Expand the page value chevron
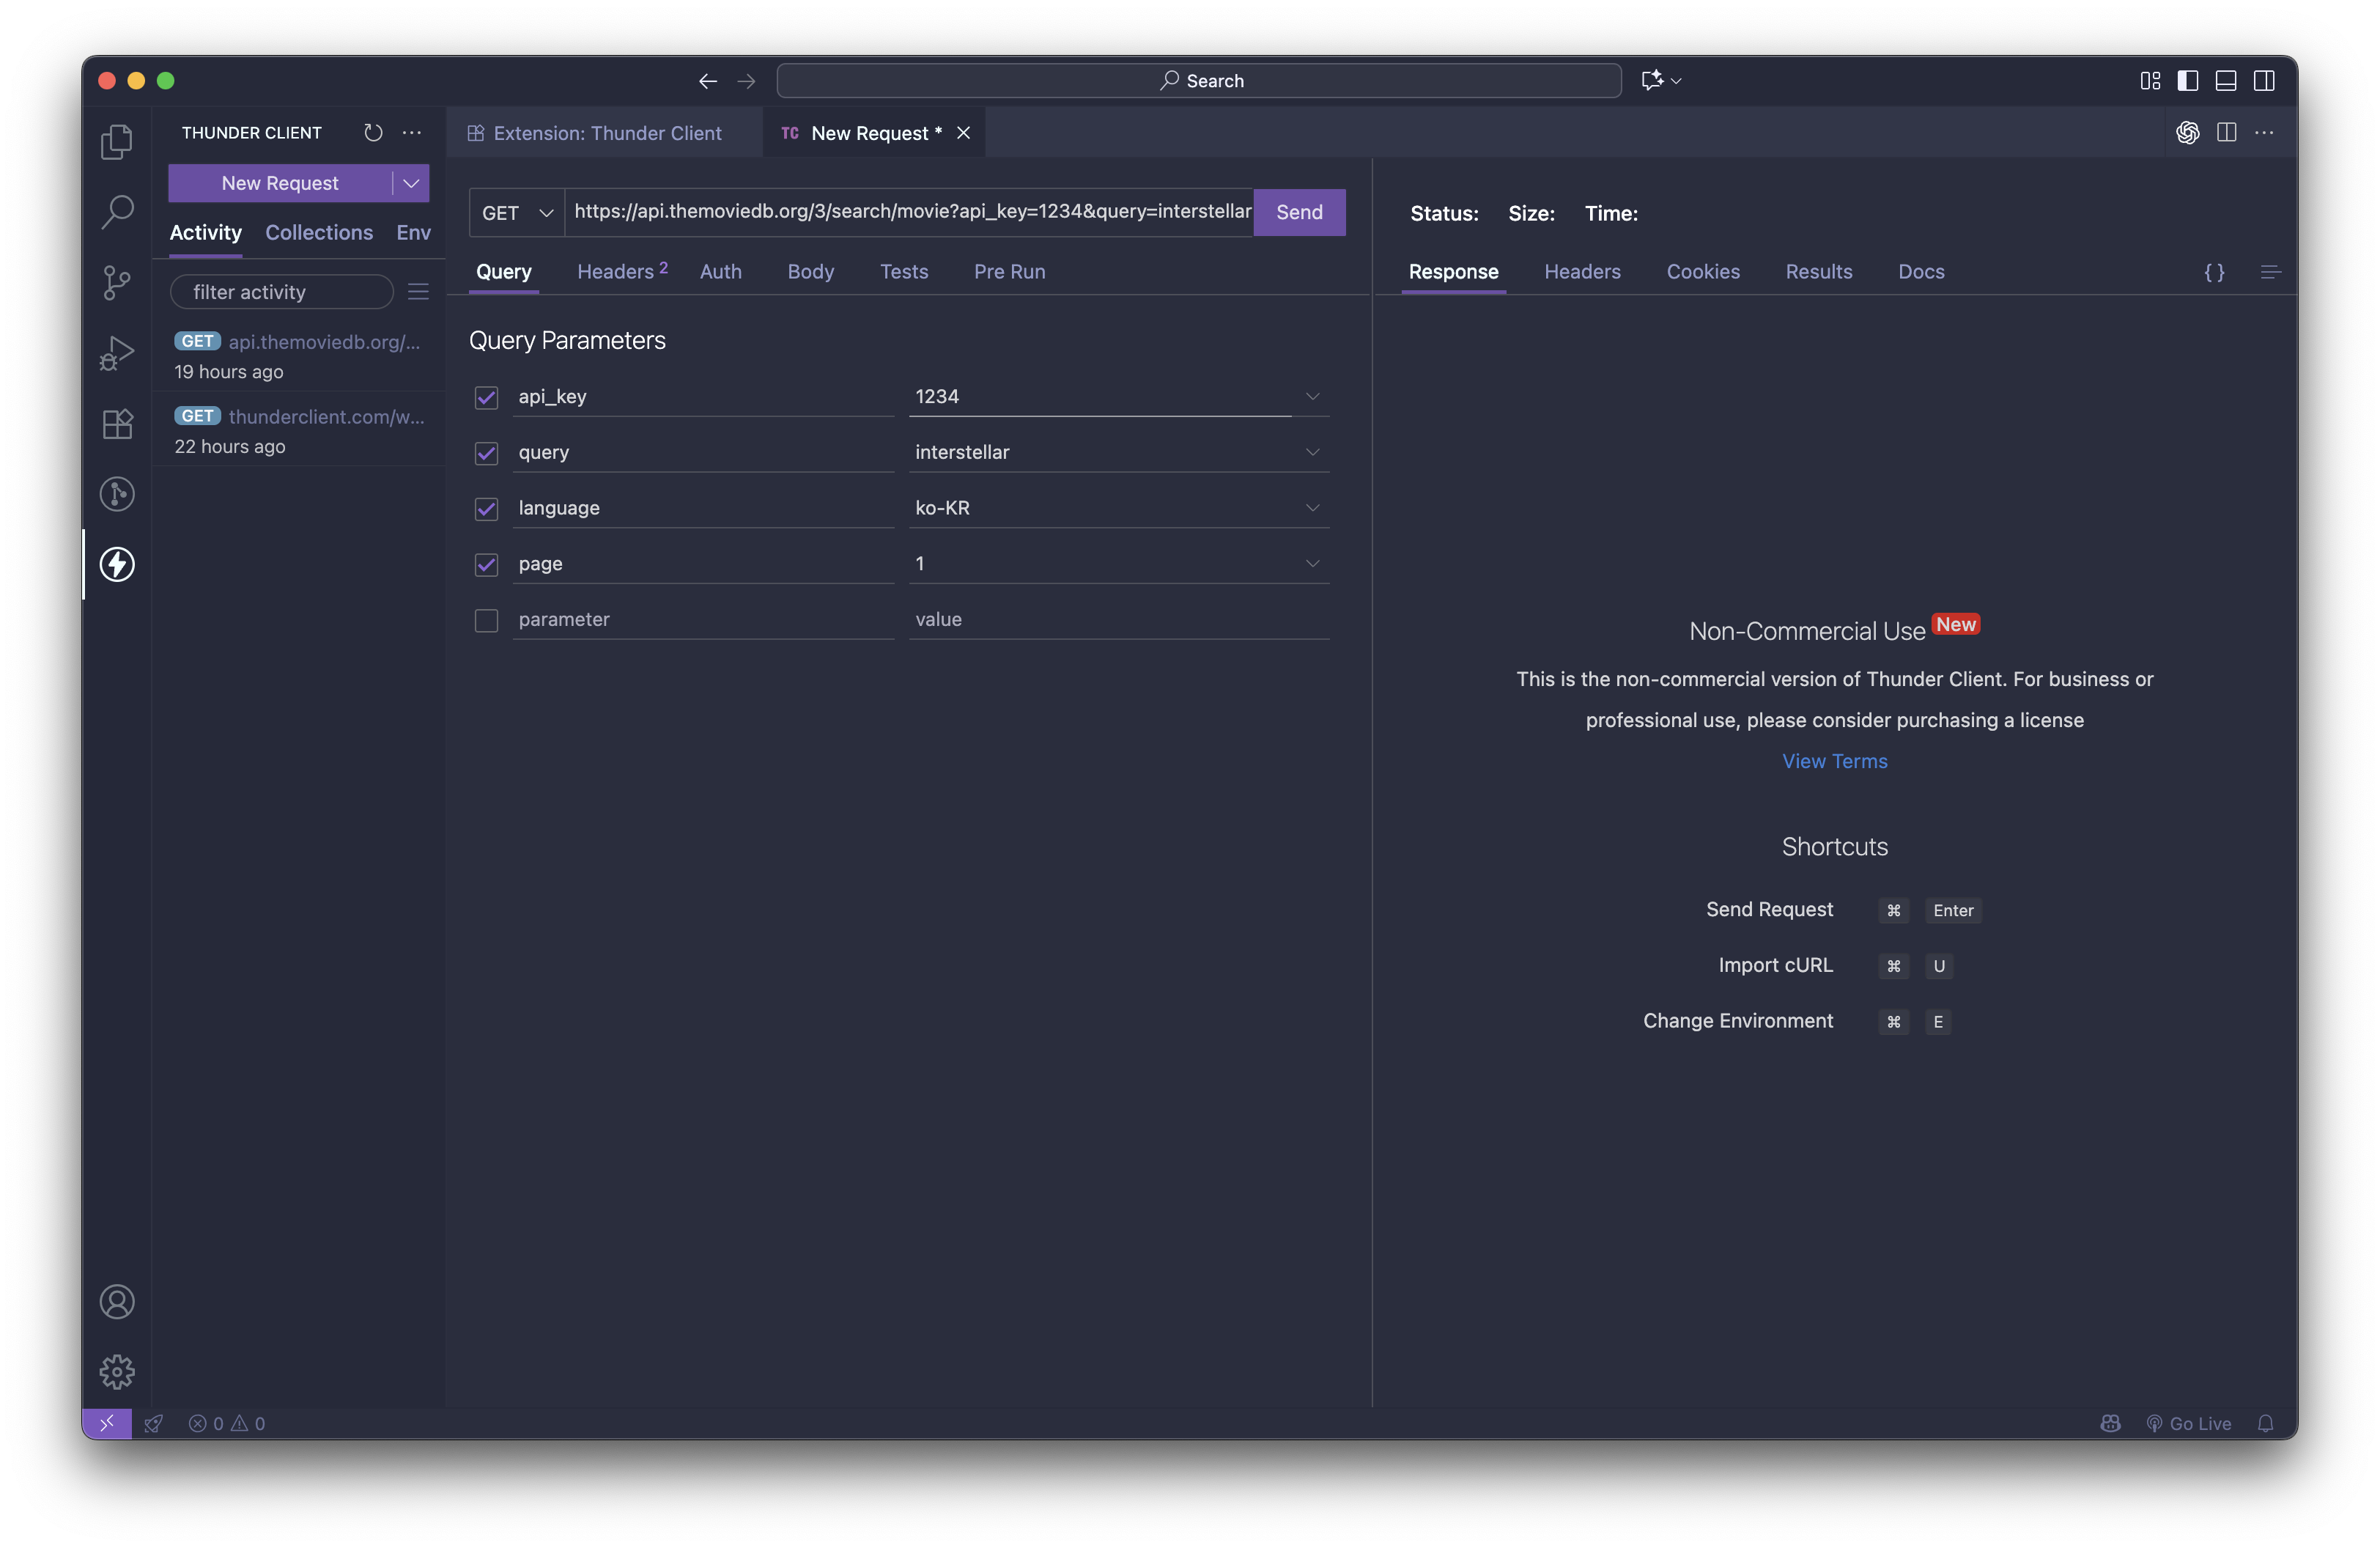Image resolution: width=2380 pixels, height=1548 pixels. pyautogui.click(x=1312, y=564)
